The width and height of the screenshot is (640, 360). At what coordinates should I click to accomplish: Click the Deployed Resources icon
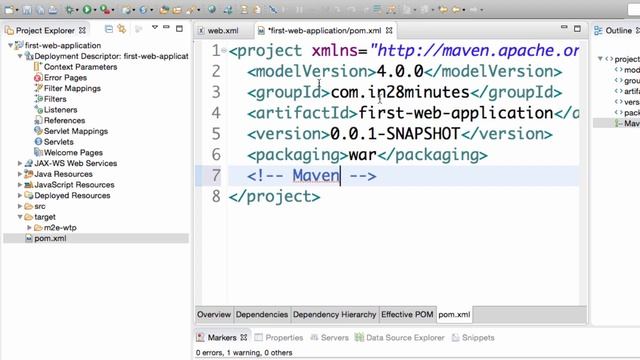[29, 196]
